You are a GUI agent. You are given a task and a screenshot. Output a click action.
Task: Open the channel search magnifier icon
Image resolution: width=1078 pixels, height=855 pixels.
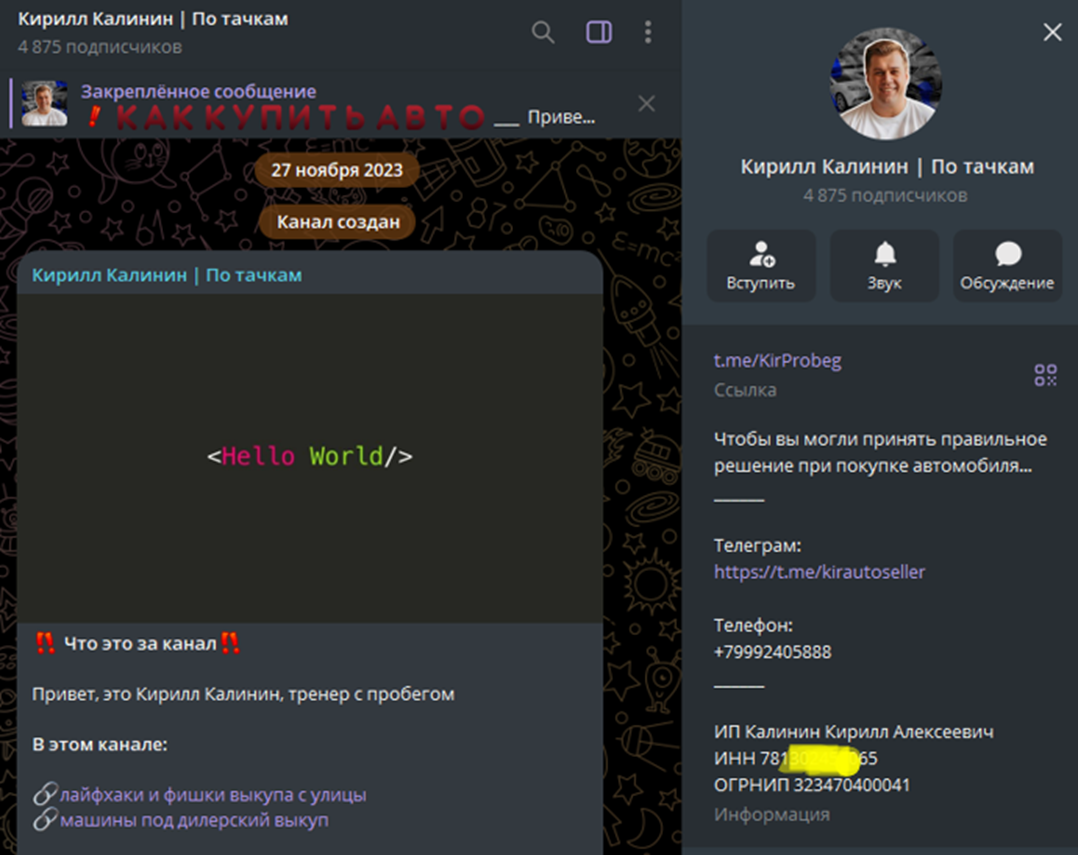(x=542, y=32)
